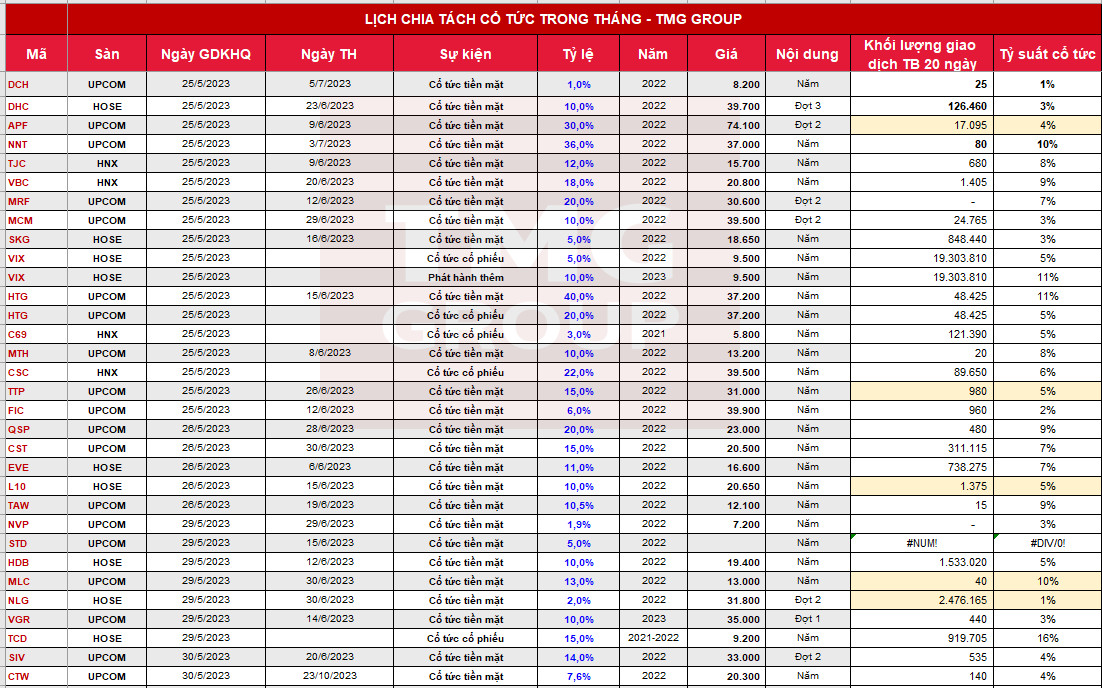This screenshot has height=688, width=1102.
Task: Select stock code cell 'SKG'
Action: pos(37,240)
